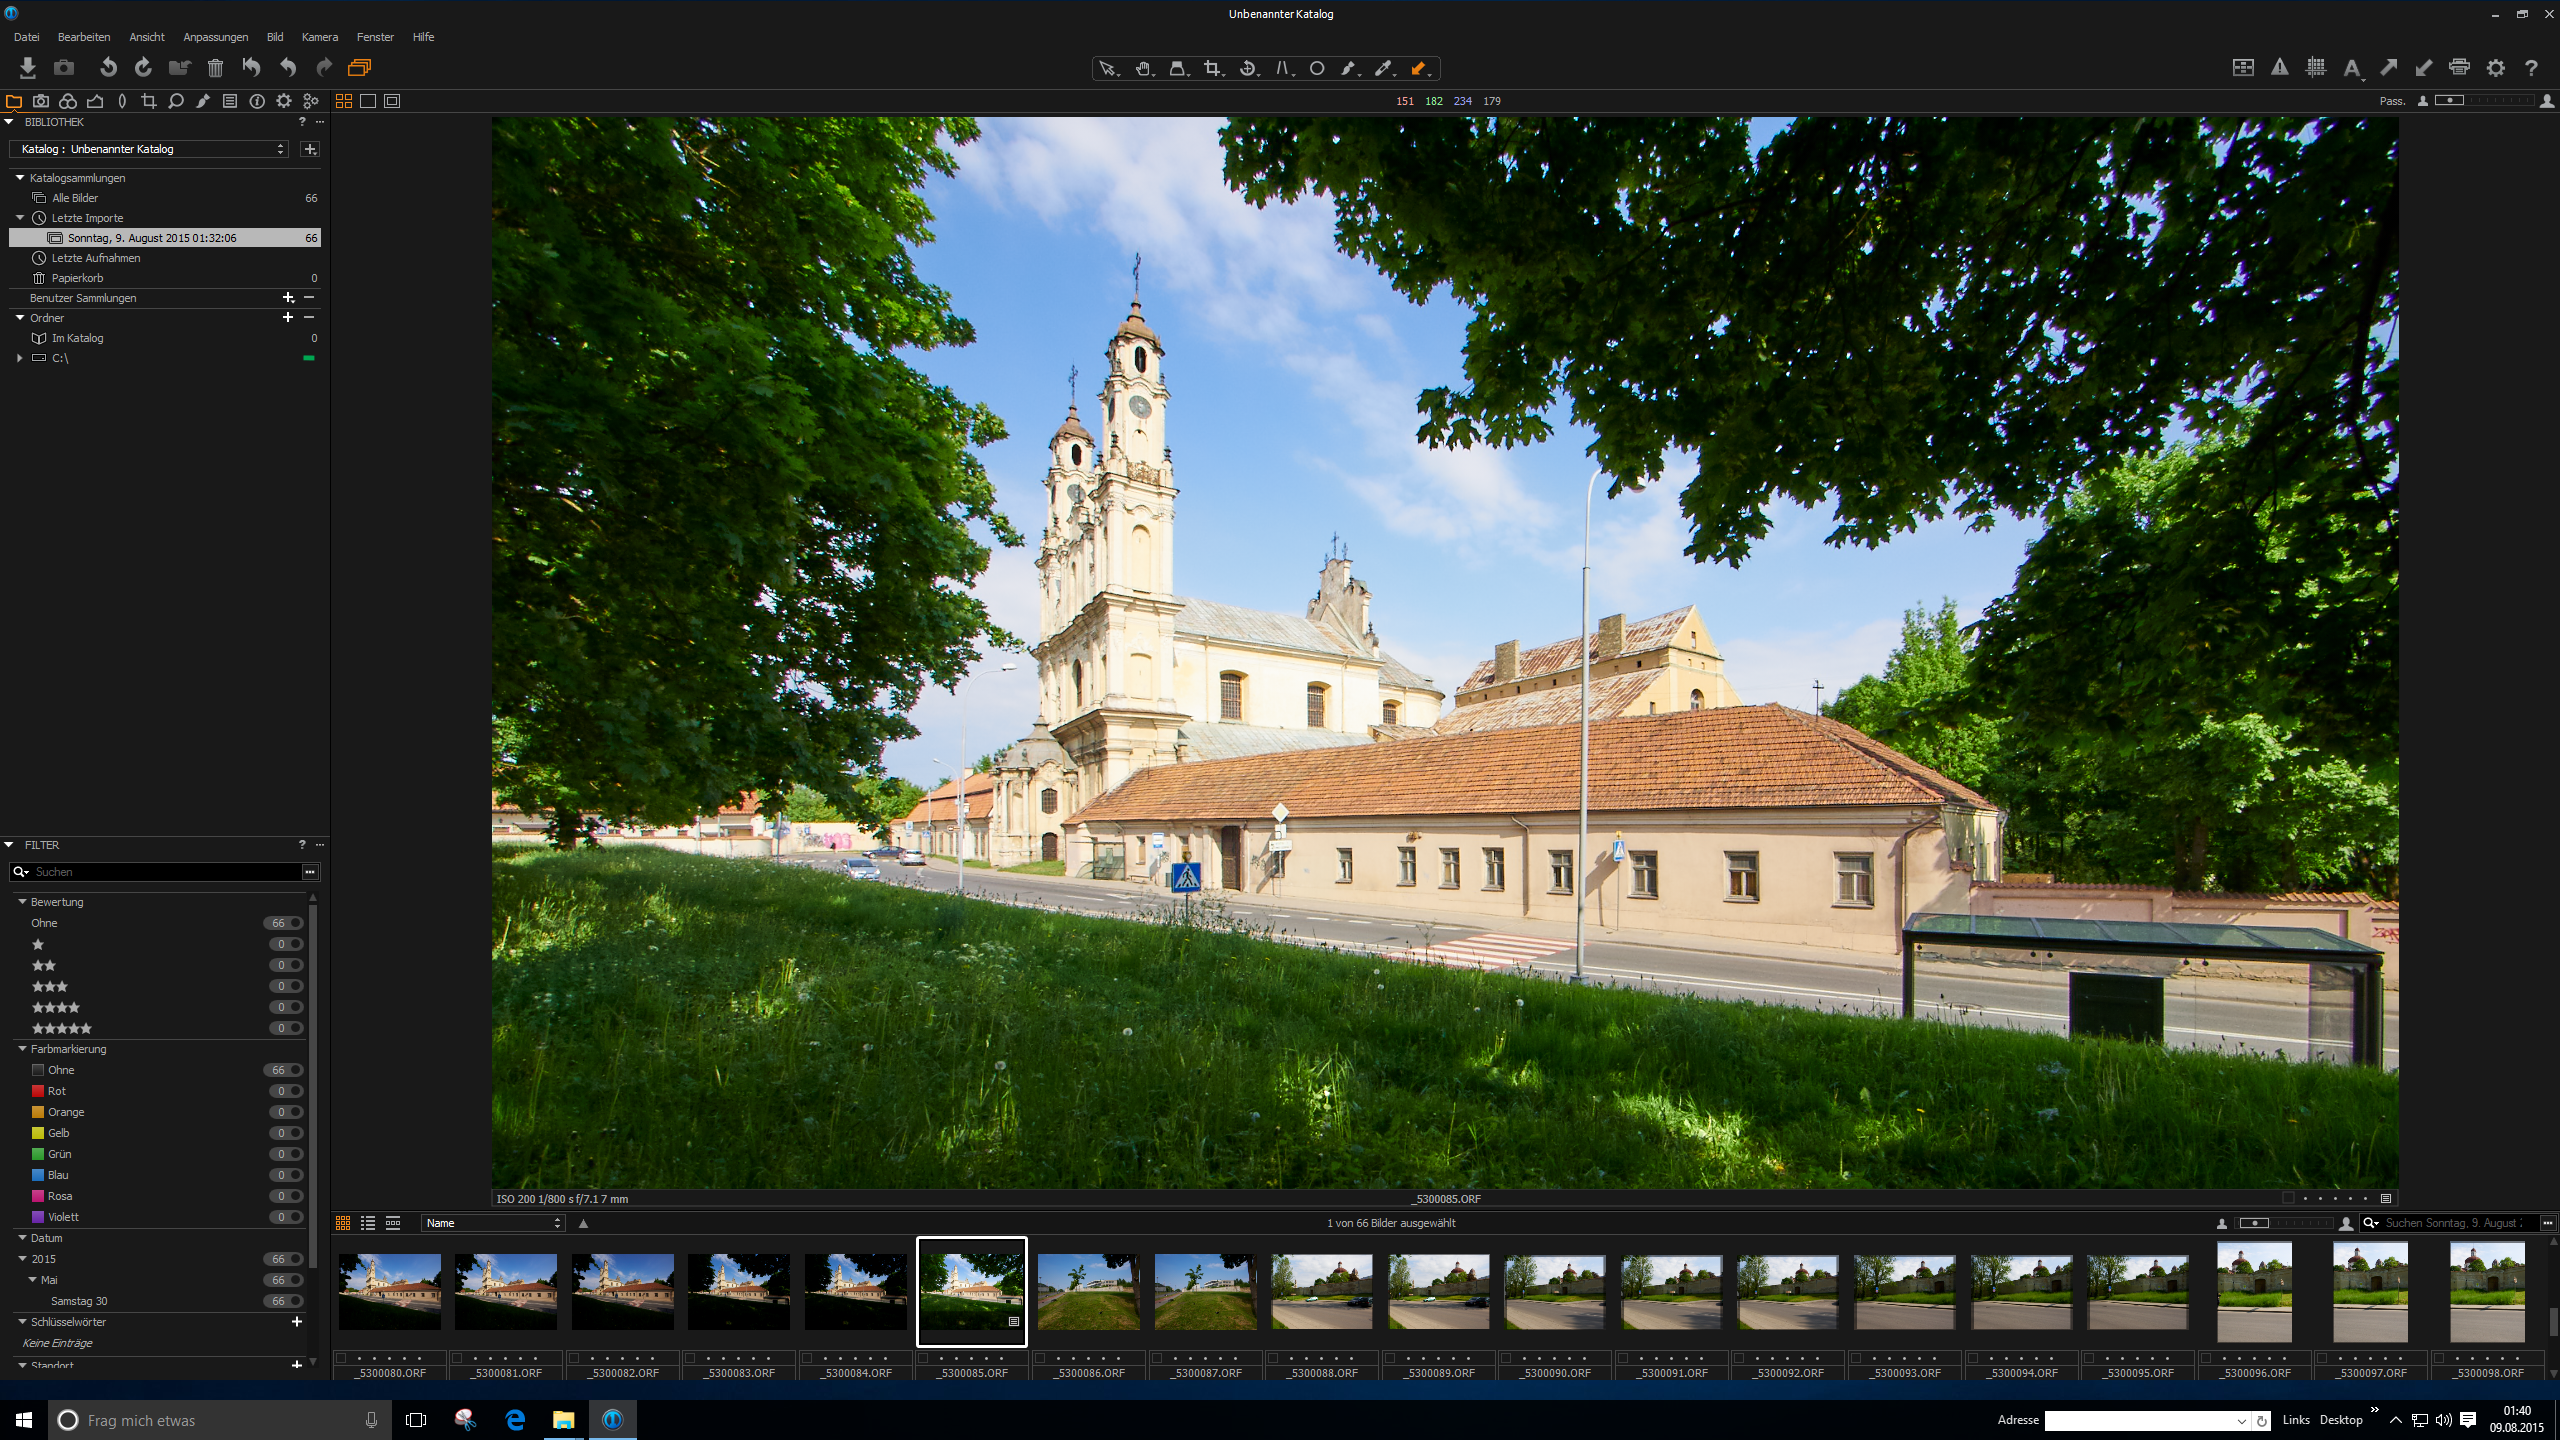Tick checkbox under _5300080.ORF thumbnail

pos(341,1358)
